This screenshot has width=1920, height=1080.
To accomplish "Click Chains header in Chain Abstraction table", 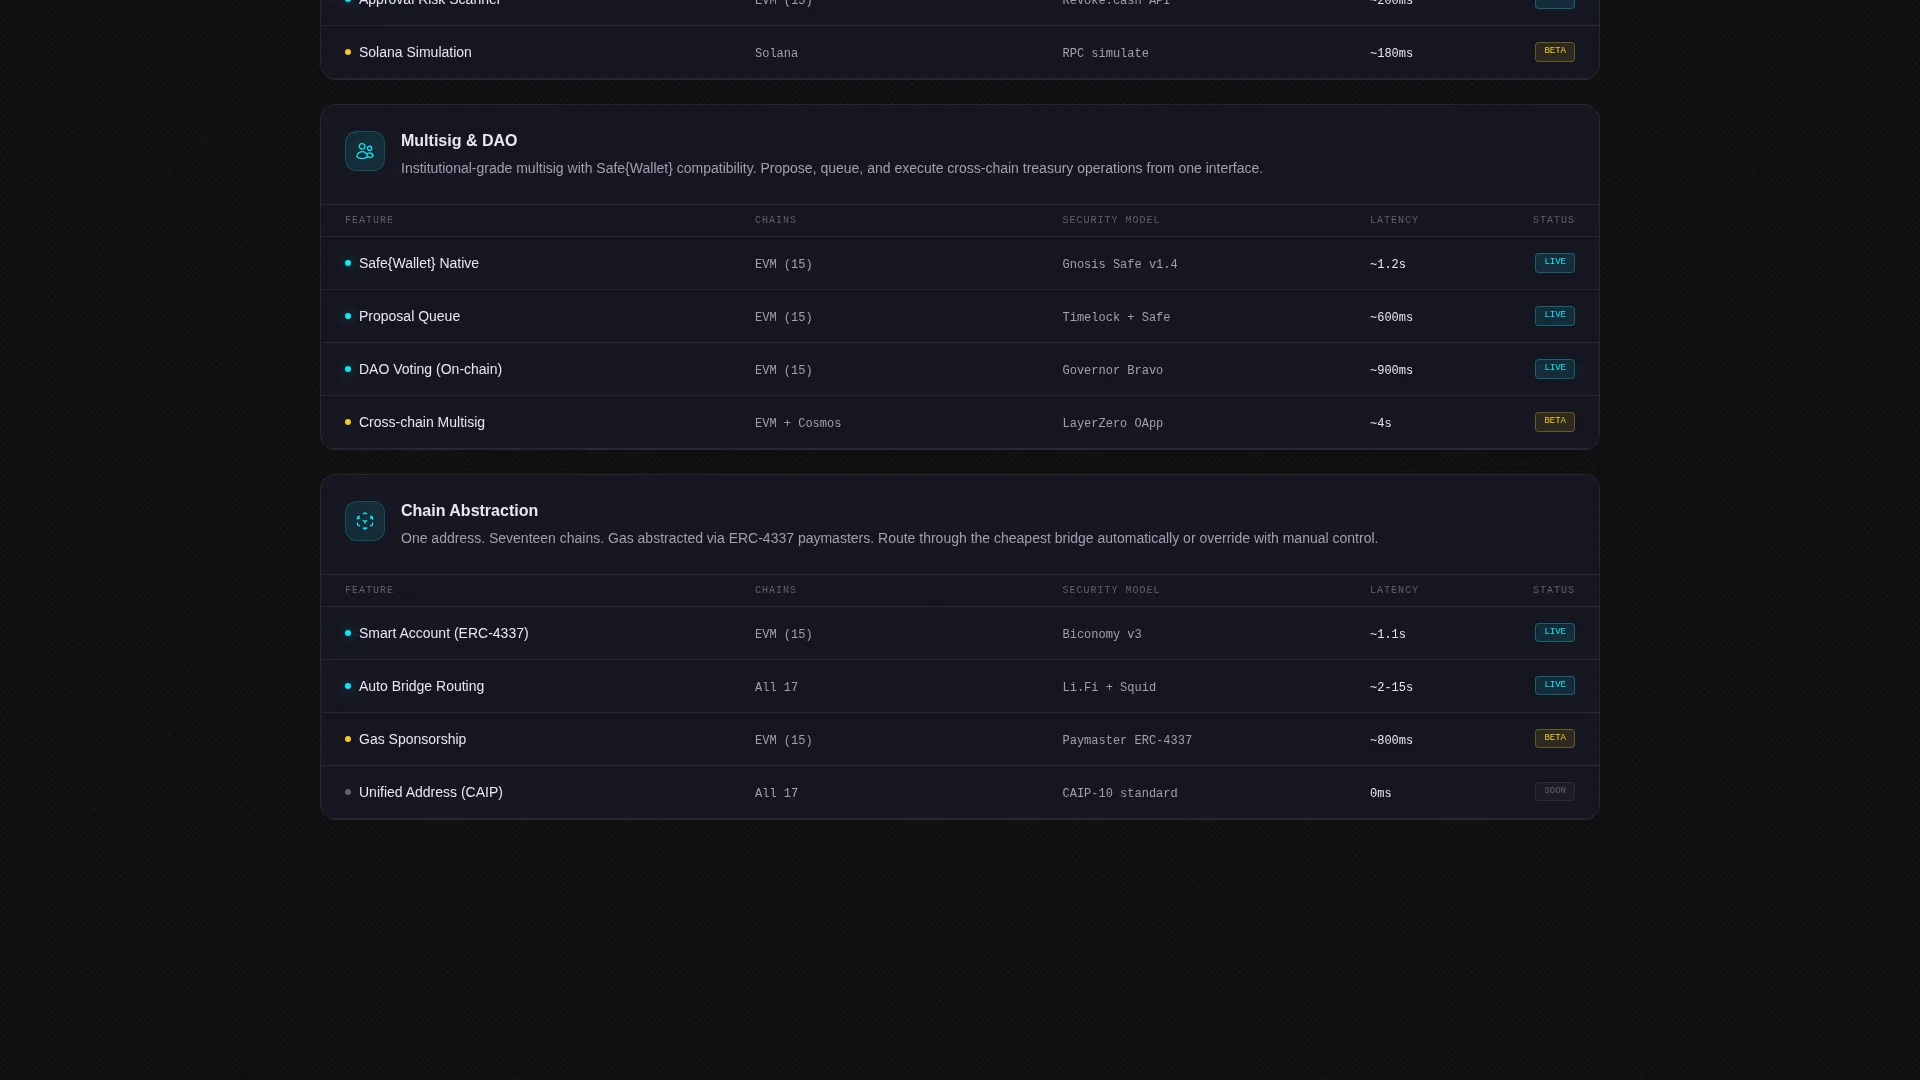I will [x=776, y=590].
